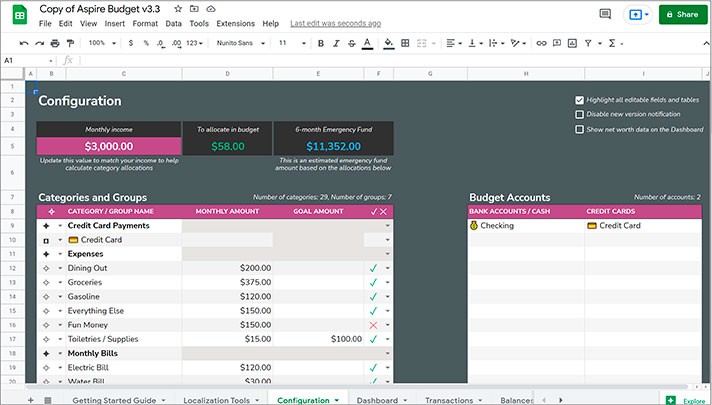This screenshot has height=405, width=712.
Task: Increase decimal places
Action: point(176,43)
